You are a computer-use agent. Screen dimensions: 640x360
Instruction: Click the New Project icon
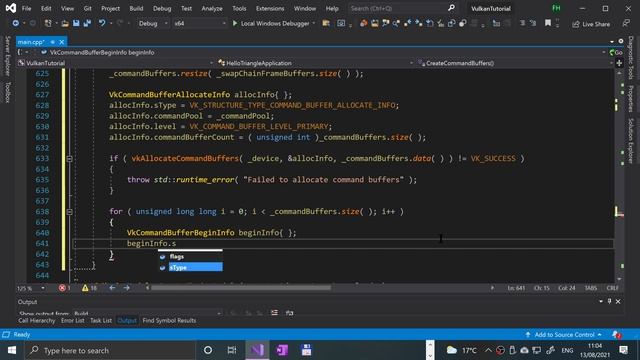(x=48, y=24)
